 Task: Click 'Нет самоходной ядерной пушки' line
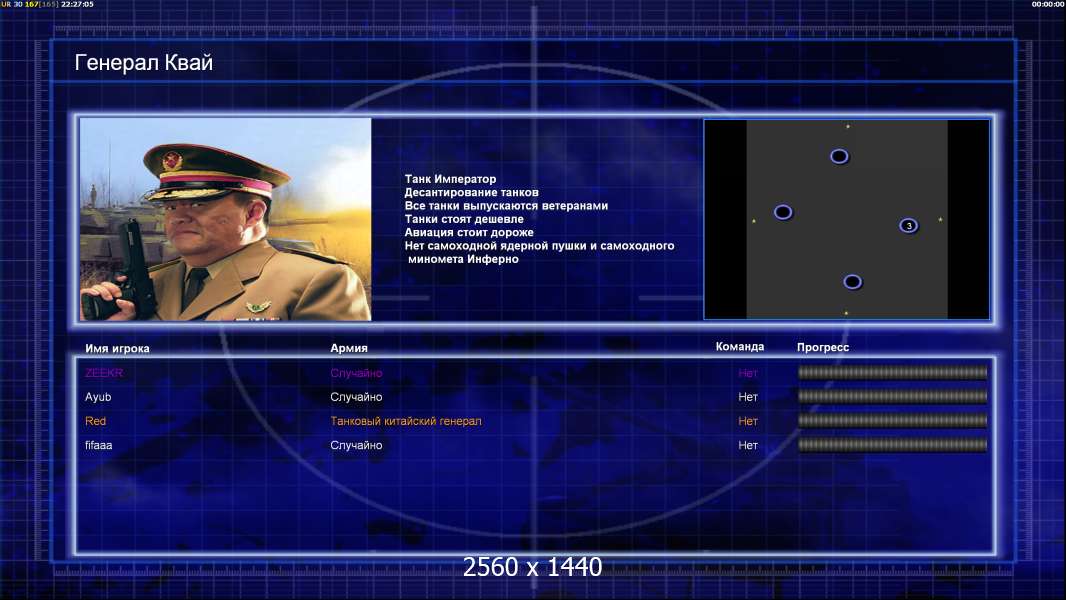click(539, 246)
